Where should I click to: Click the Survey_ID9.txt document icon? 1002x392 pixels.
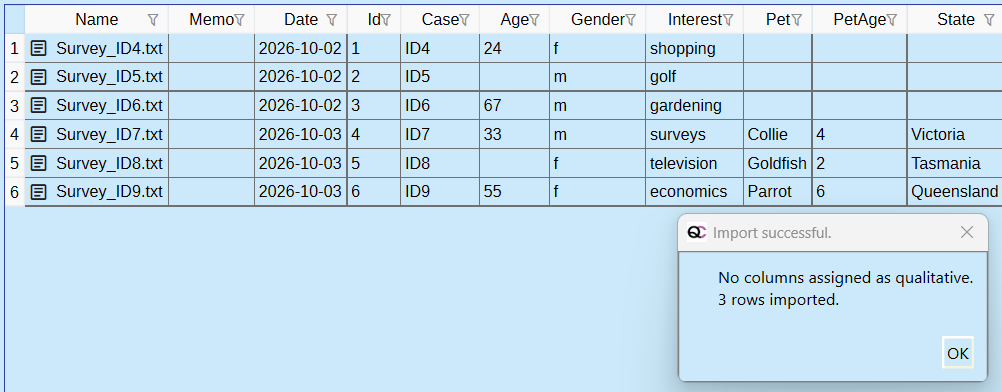click(39, 191)
